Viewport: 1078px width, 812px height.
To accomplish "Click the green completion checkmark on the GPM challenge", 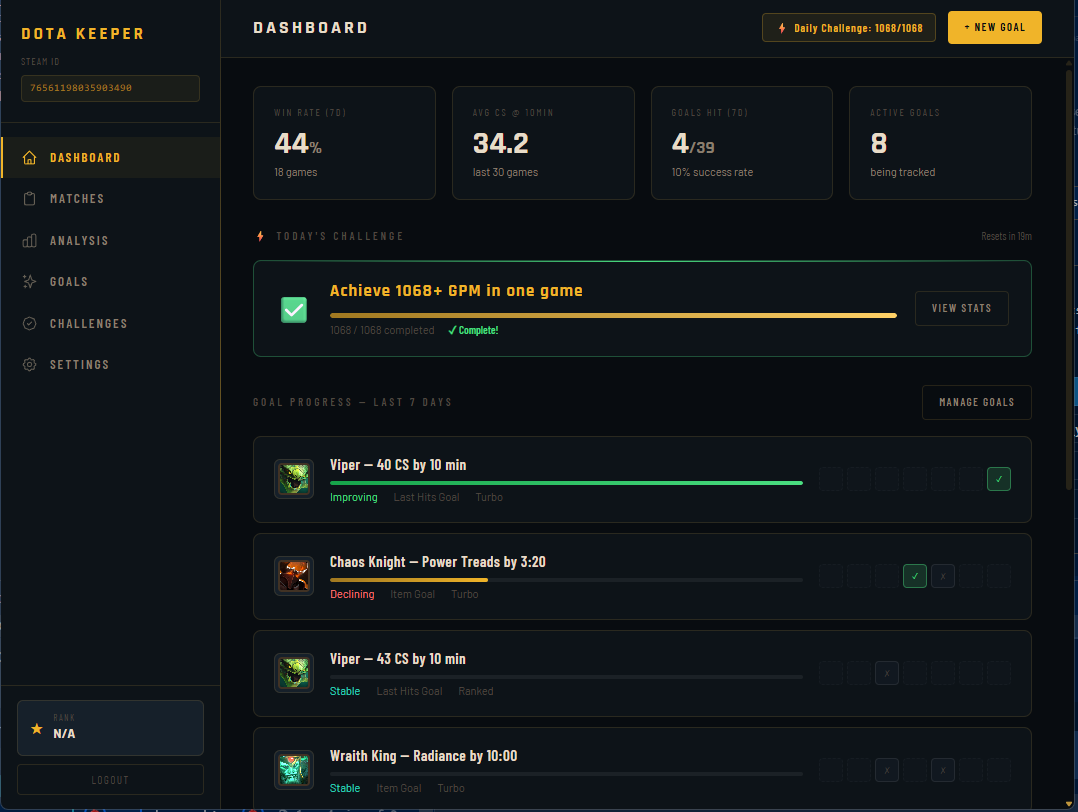I will click(294, 309).
